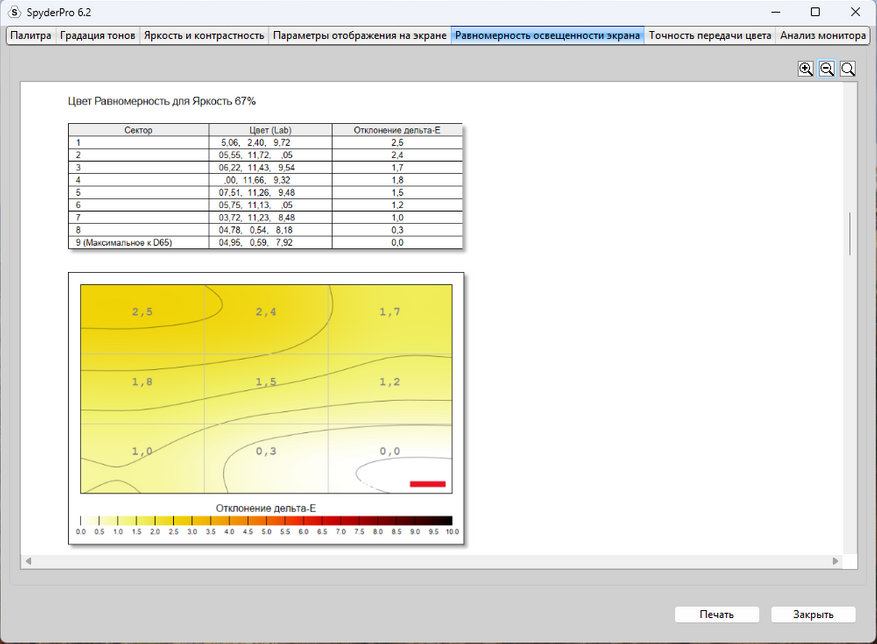
Task: Click the 5.0 mark on delta-E color scale
Action: (x=266, y=532)
